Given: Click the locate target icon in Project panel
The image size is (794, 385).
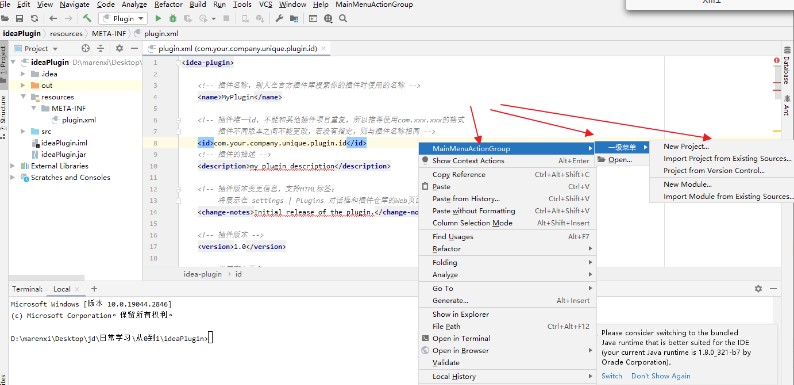Looking at the screenshot, I should click(86, 48).
